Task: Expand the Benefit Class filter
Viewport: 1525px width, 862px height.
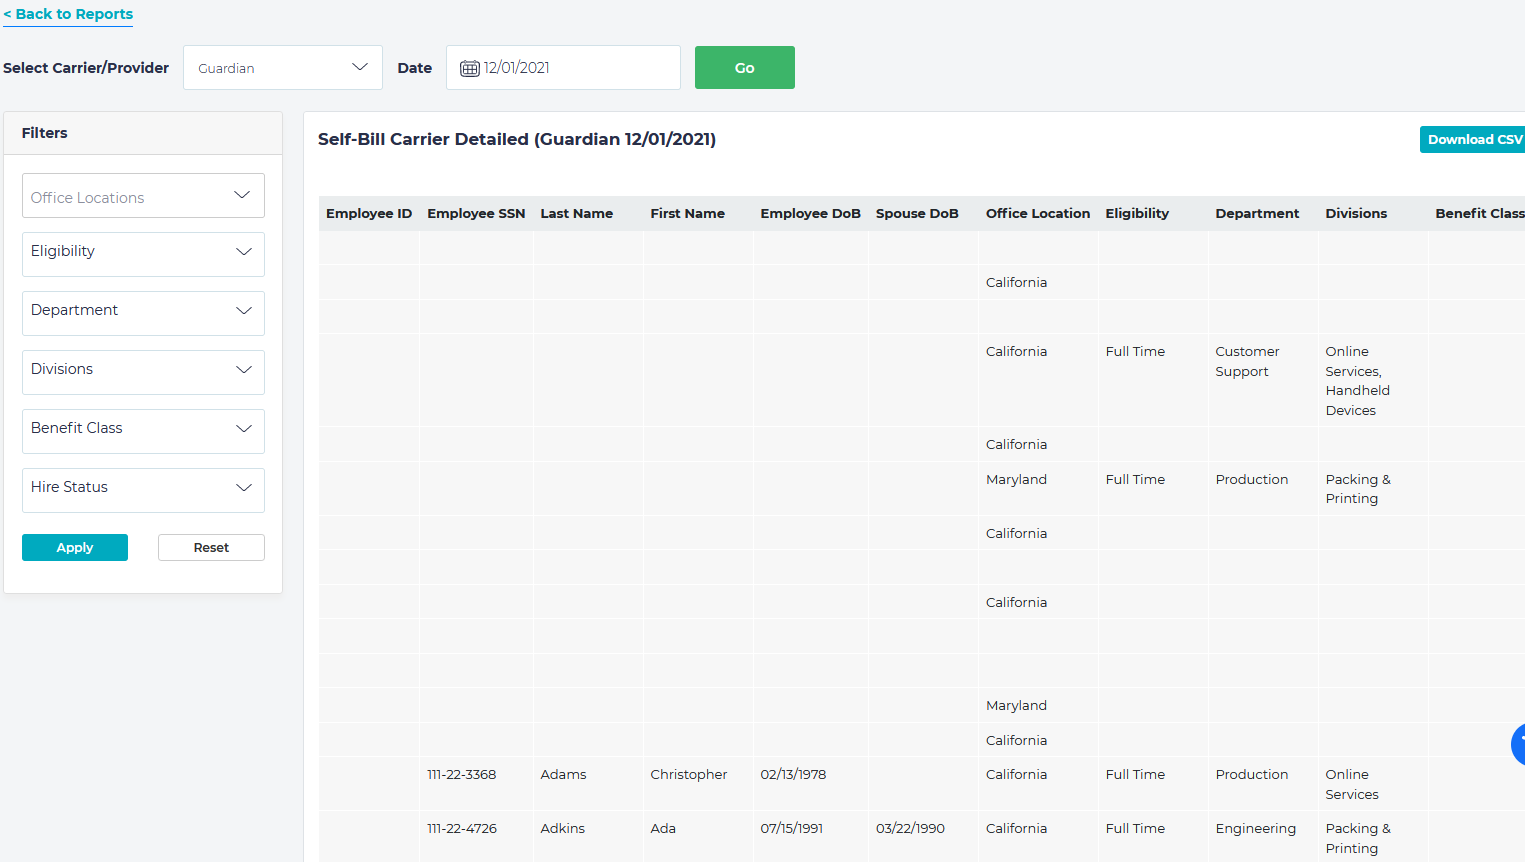Action: pyautogui.click(x=143, y=429)
